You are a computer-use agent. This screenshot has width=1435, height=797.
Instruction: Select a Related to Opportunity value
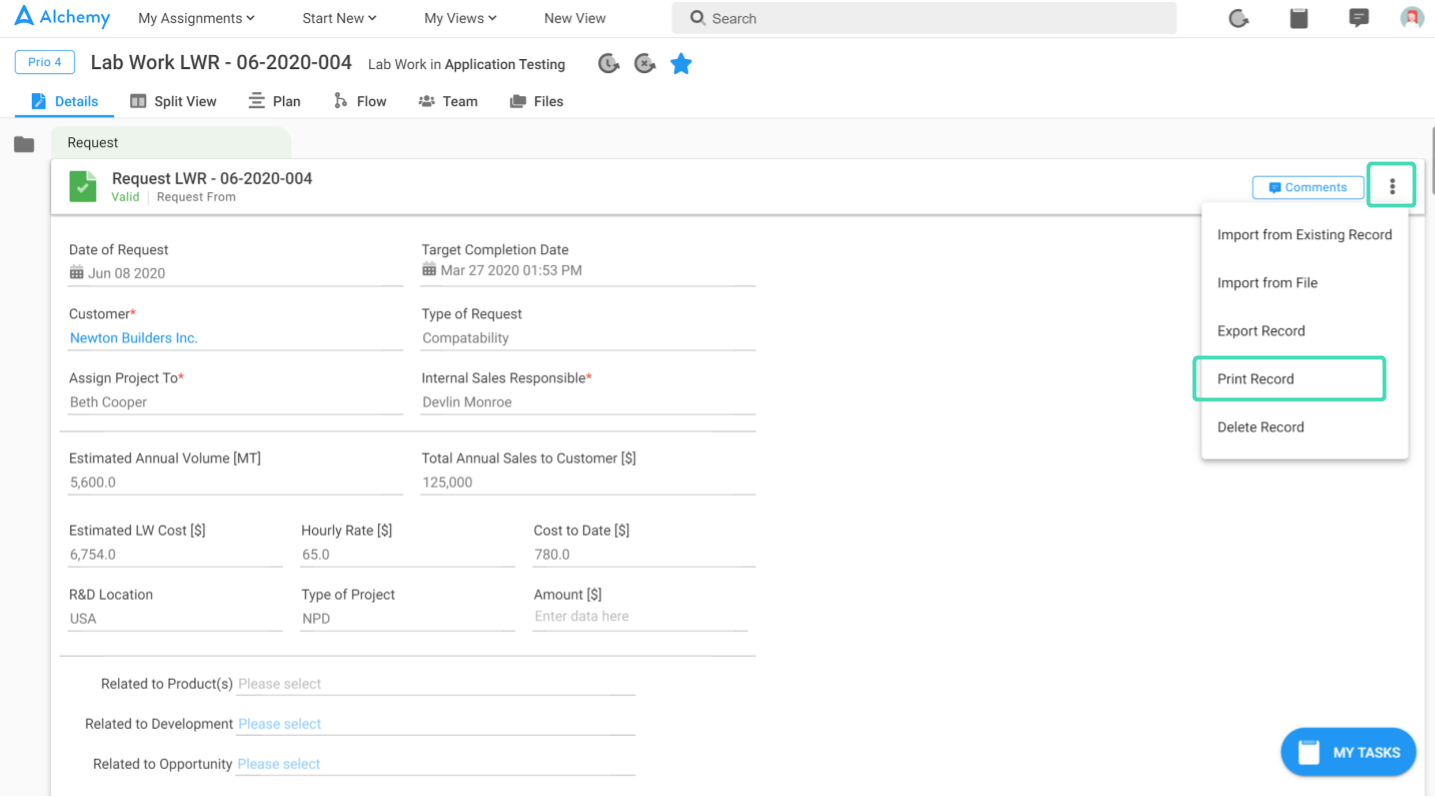(436, 764)
